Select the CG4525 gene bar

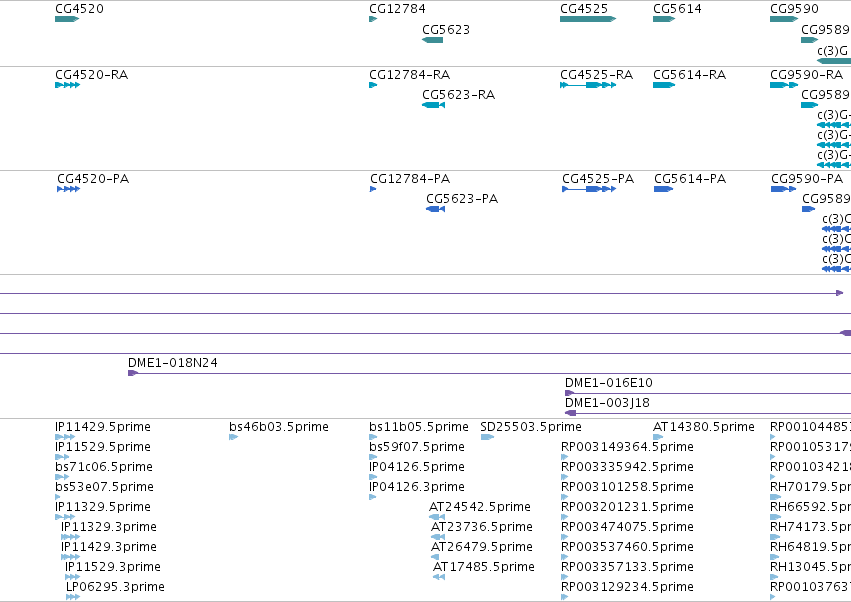588,19
